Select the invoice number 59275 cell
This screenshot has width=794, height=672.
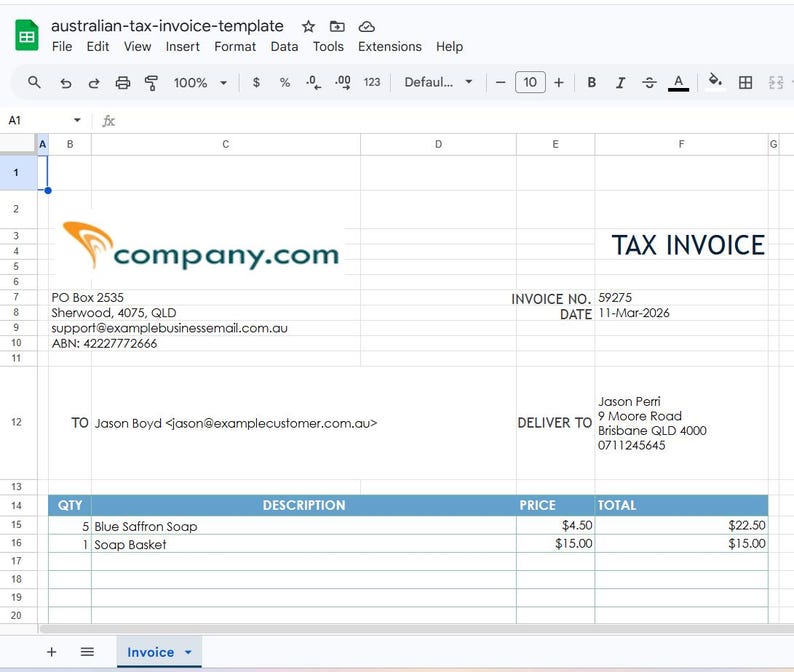click(x=682, y=297)
